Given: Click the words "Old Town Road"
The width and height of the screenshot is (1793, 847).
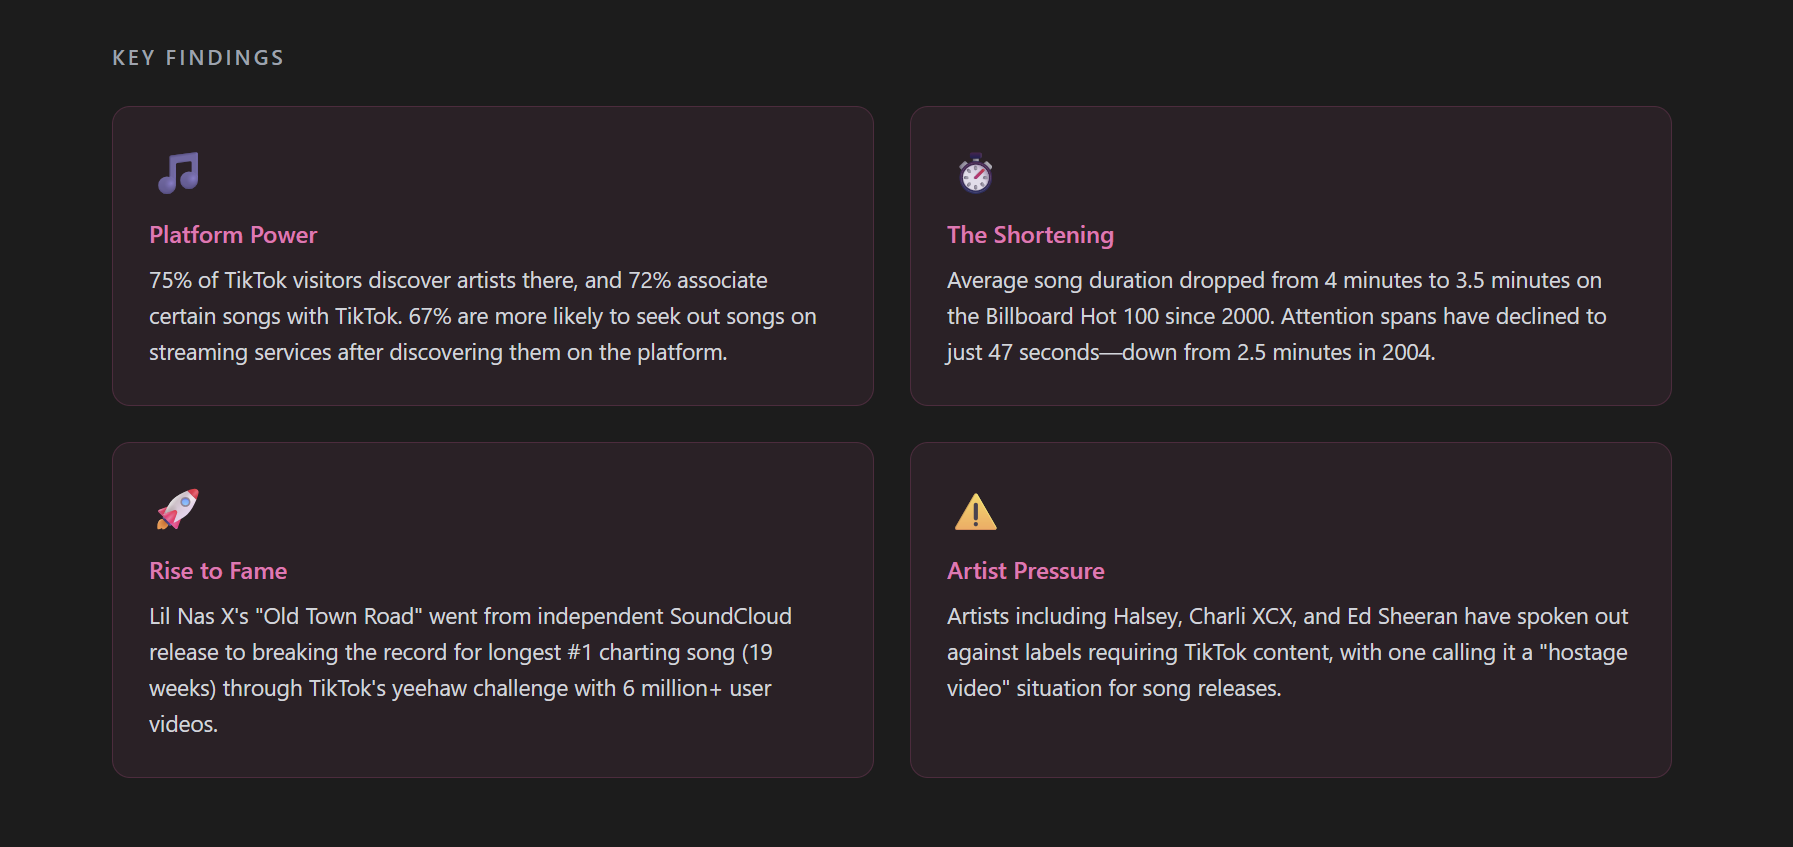Looking at the screenshot, I should pos(339,616).
